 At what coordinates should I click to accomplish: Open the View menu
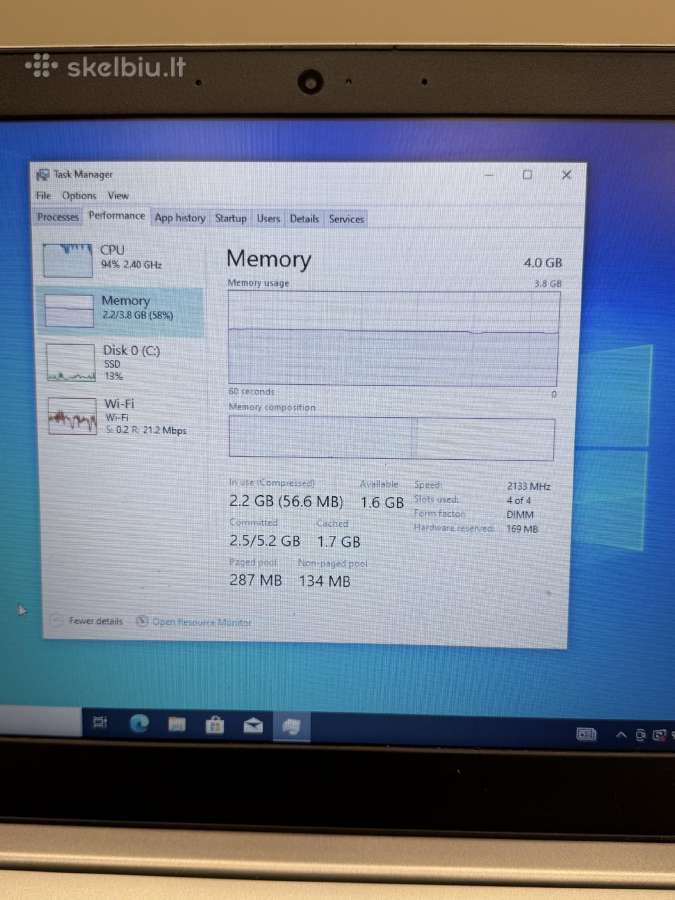pos(118,196)
